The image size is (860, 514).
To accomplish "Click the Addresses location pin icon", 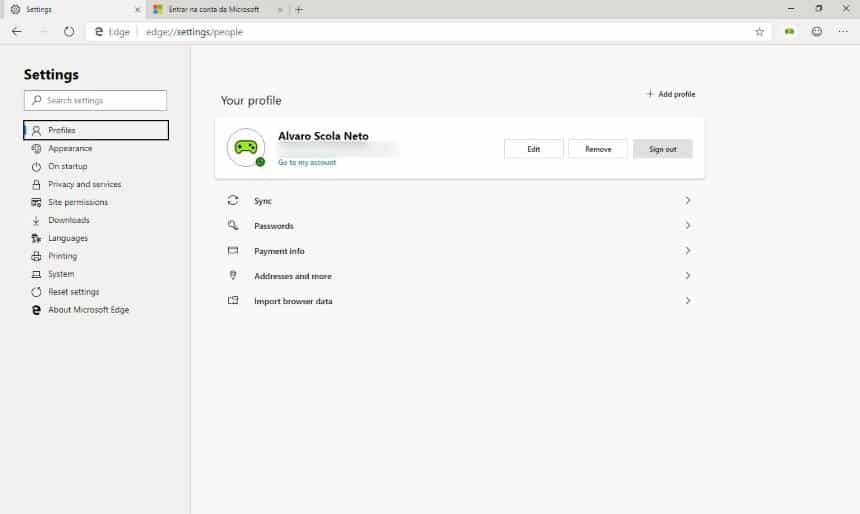I will [x=233, y=275].
